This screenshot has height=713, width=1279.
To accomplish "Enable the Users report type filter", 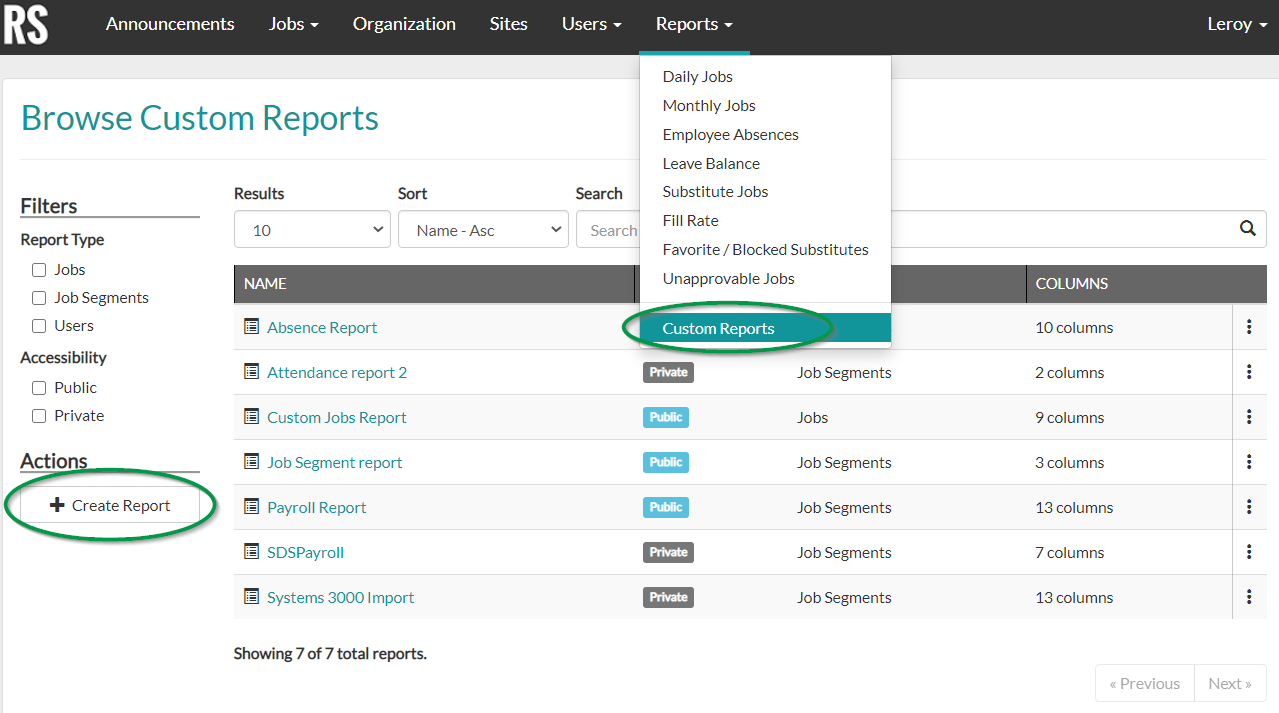I will 38,325.
